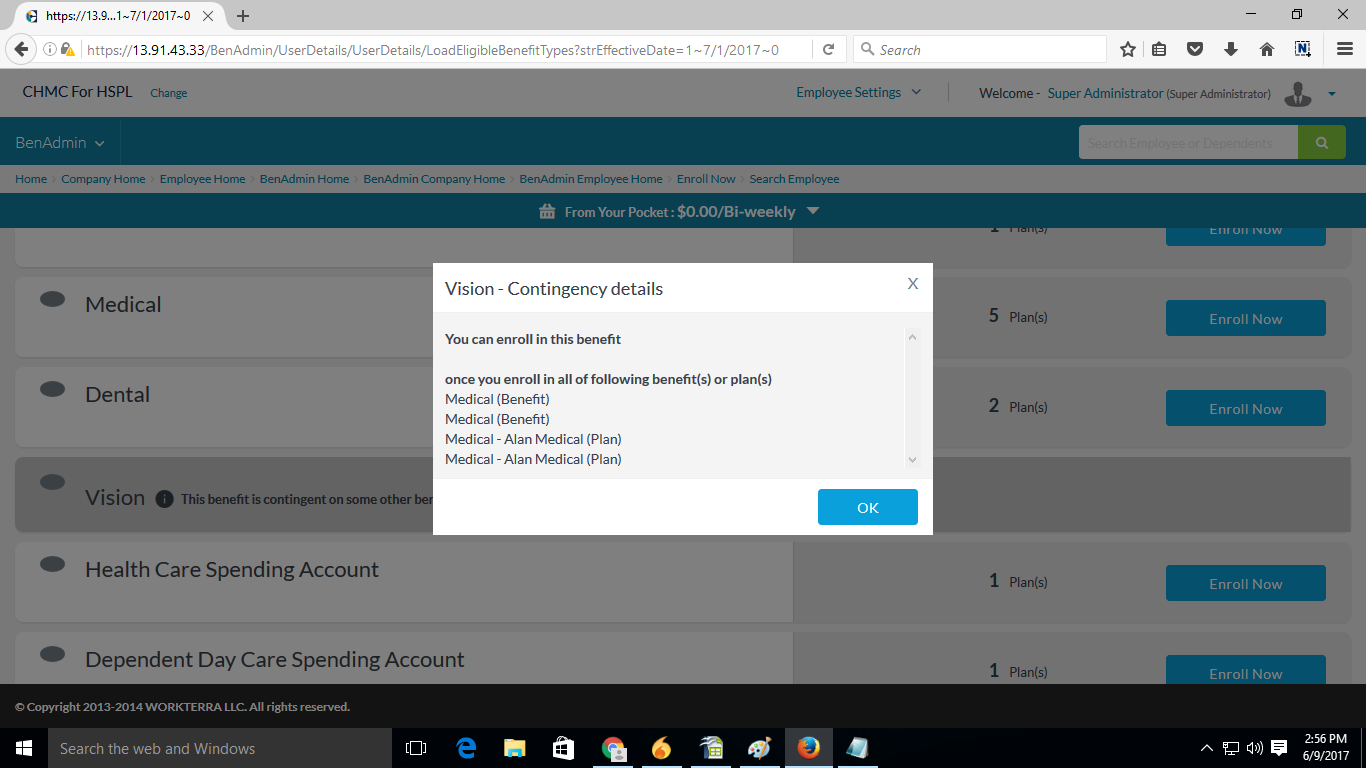
Task: Click the green employee search icon
Action: pos(1321,143)
